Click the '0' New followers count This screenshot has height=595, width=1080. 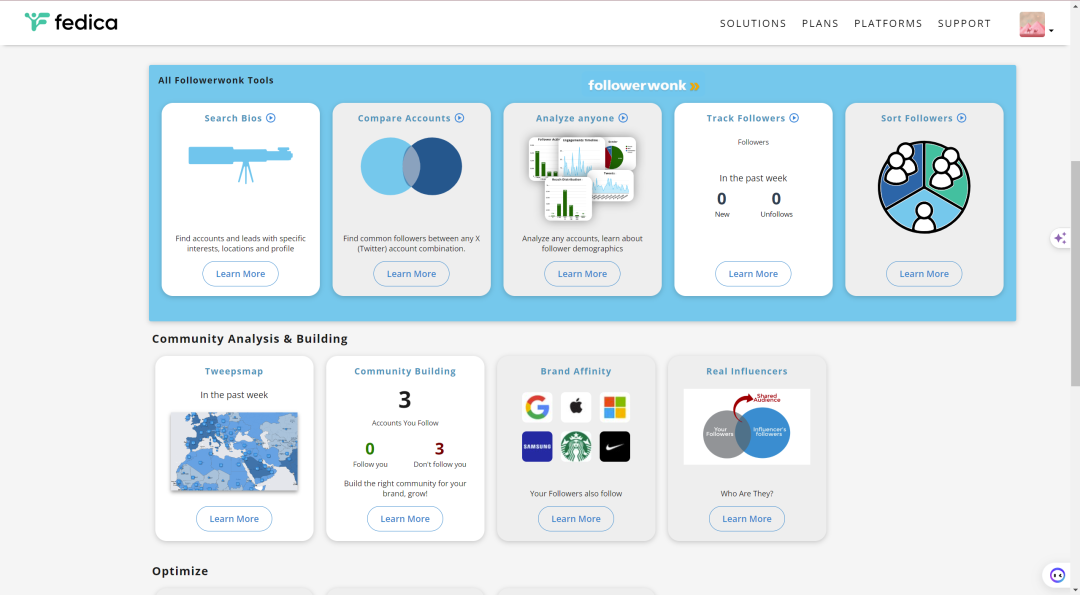[x=722, y=199]
